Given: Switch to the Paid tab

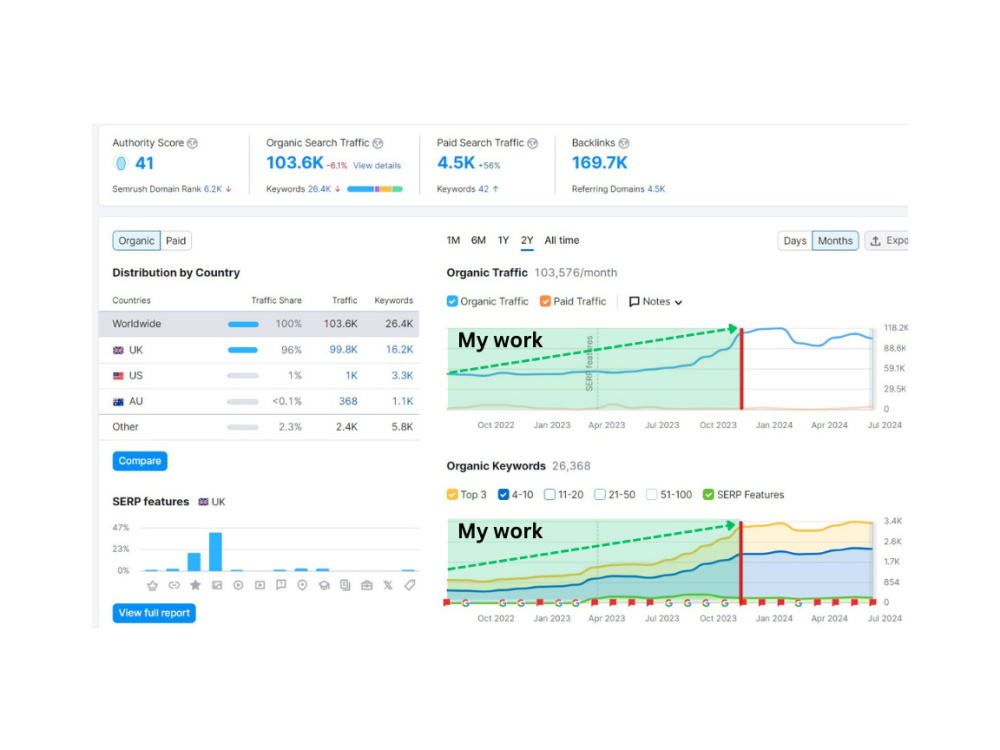Looking at the screenshot, I should coord(176,240).
